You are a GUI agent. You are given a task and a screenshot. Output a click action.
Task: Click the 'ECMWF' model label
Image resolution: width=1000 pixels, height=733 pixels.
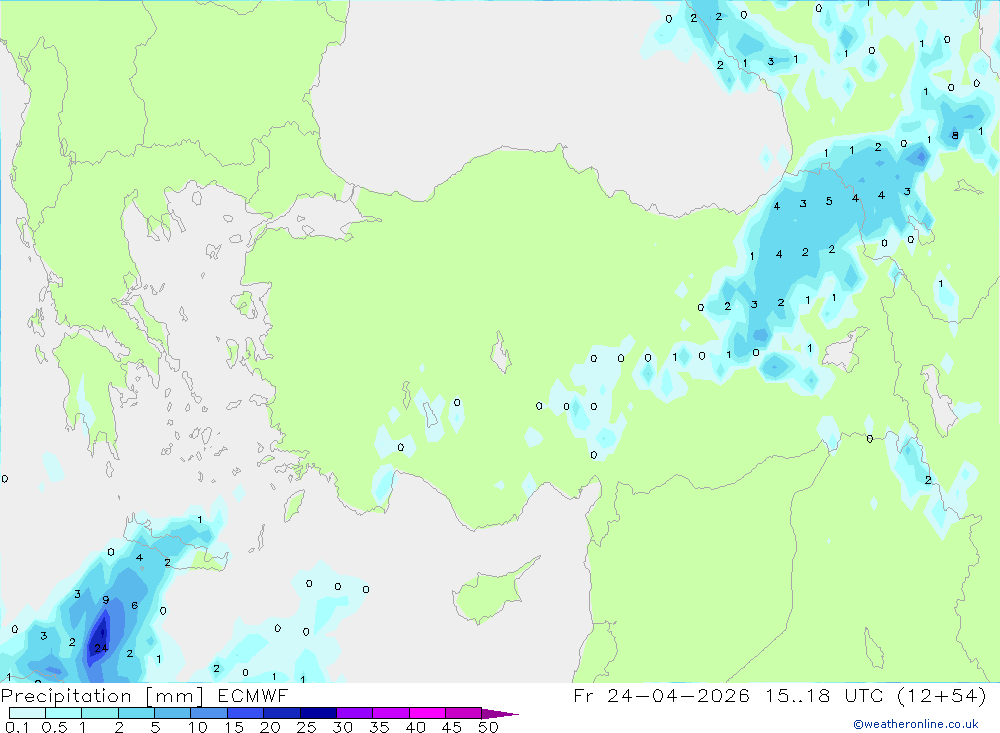click(253, 695)
